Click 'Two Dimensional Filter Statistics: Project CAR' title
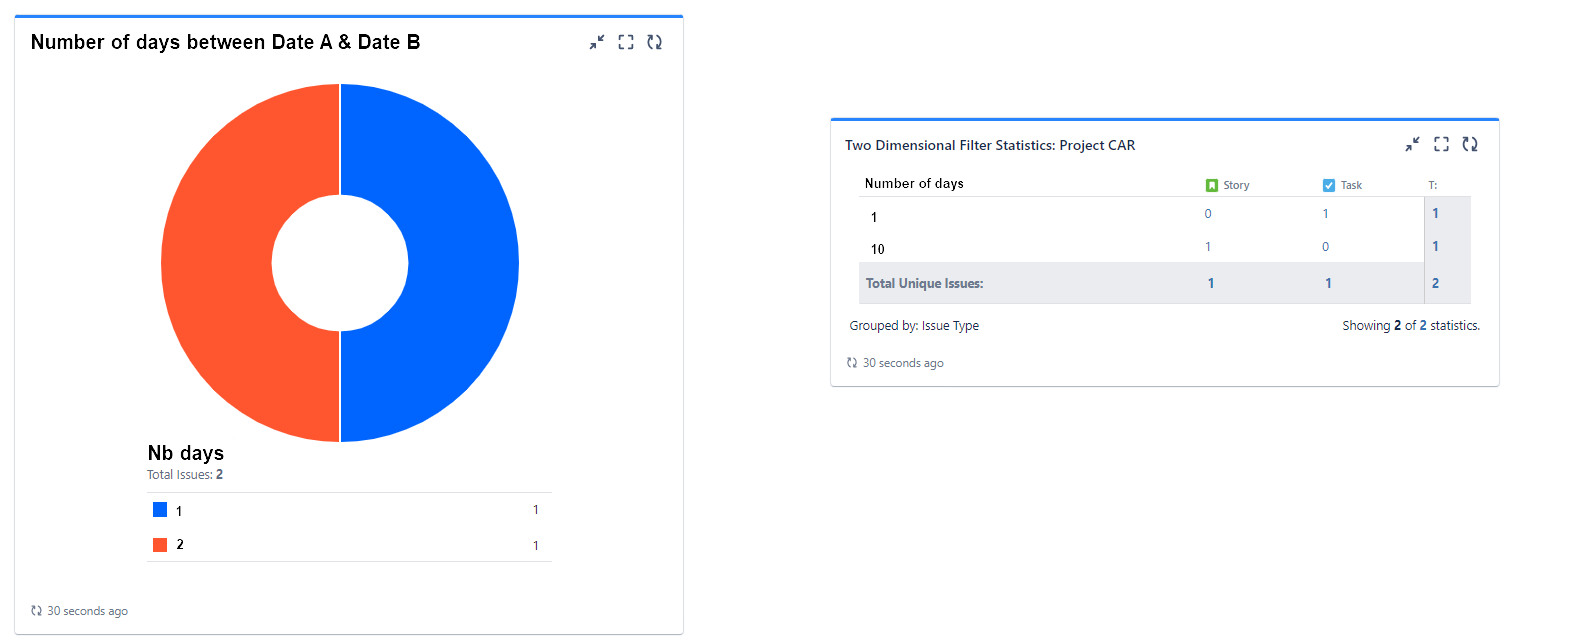This screenshot has height=641, width=1587. 990,145
